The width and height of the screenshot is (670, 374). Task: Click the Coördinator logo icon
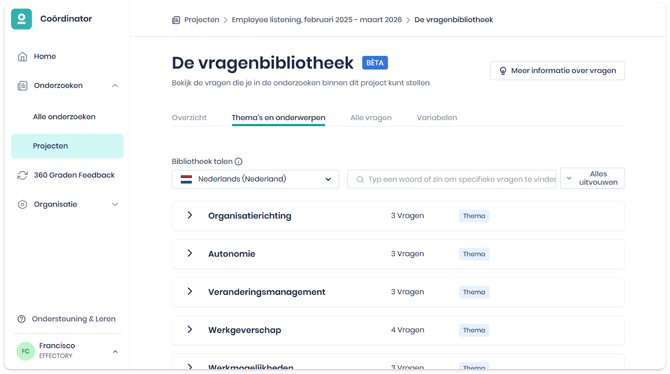click(x=21, y=19)
